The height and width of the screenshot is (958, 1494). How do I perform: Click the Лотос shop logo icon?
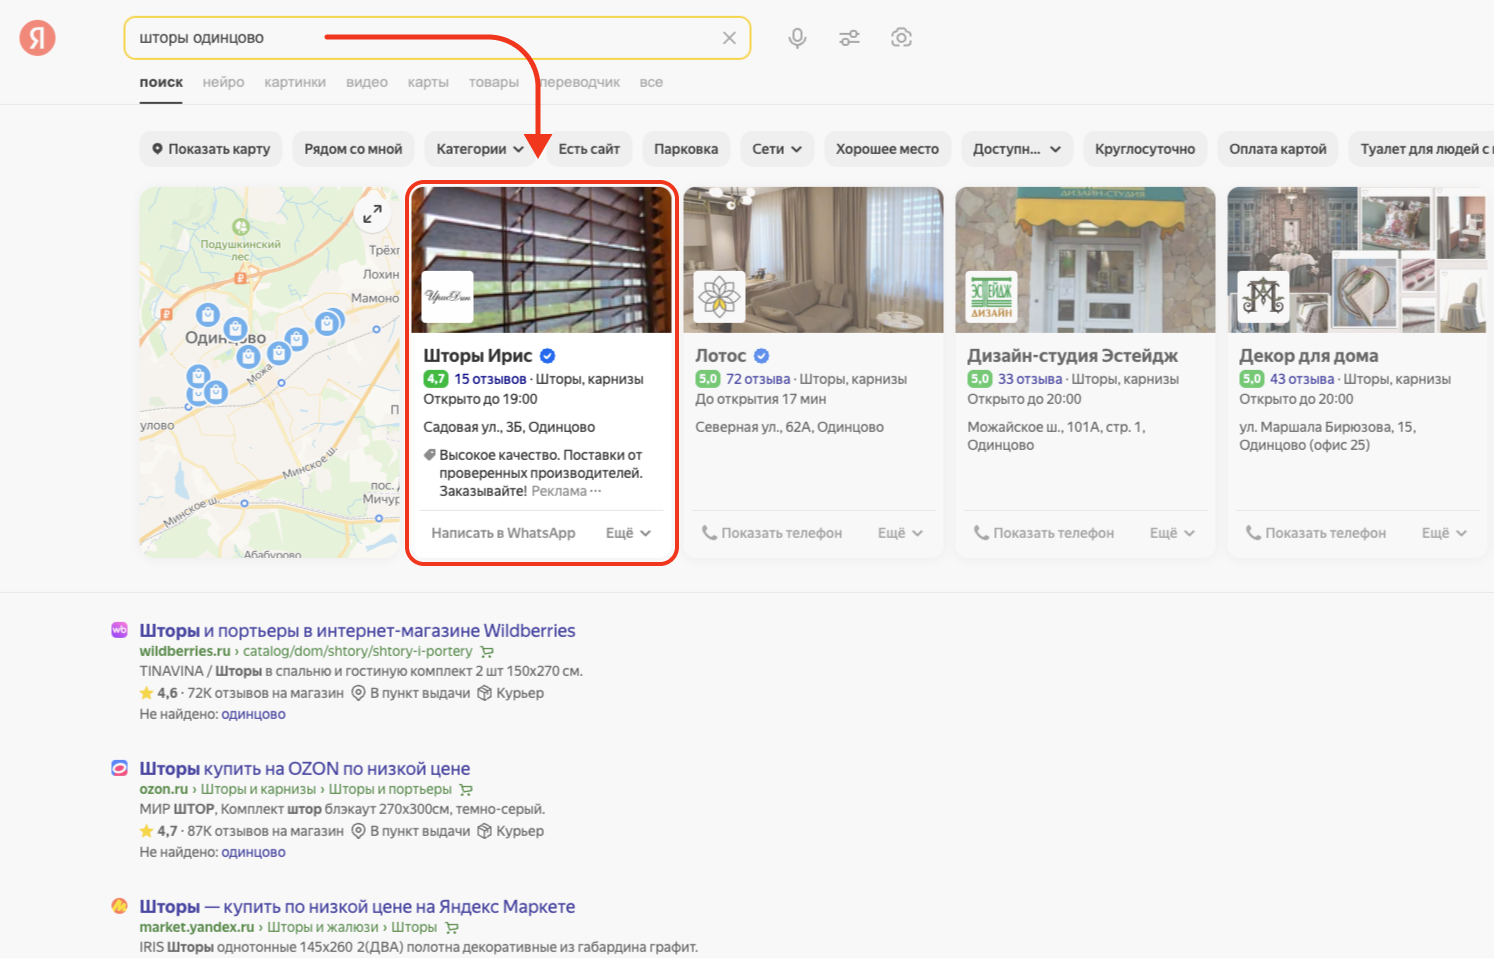[x=720, y=297]
